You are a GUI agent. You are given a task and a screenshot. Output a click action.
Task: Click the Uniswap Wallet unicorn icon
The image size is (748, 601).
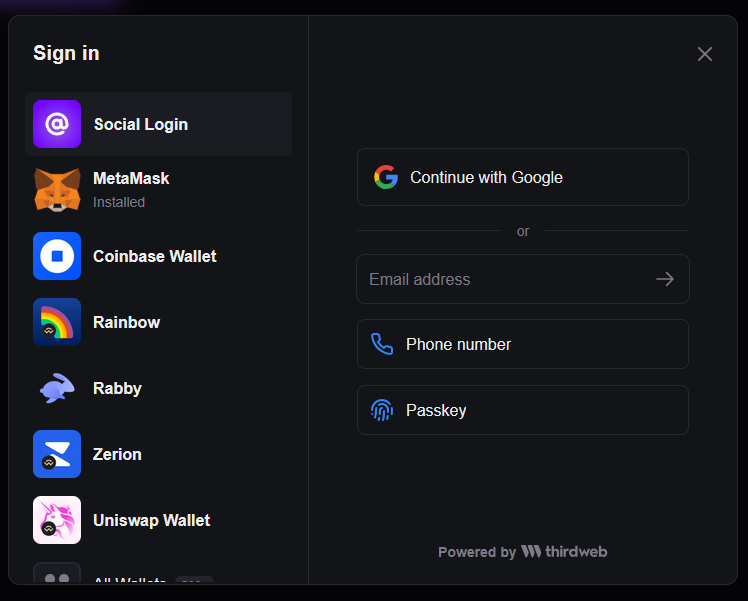coord(57,520)
